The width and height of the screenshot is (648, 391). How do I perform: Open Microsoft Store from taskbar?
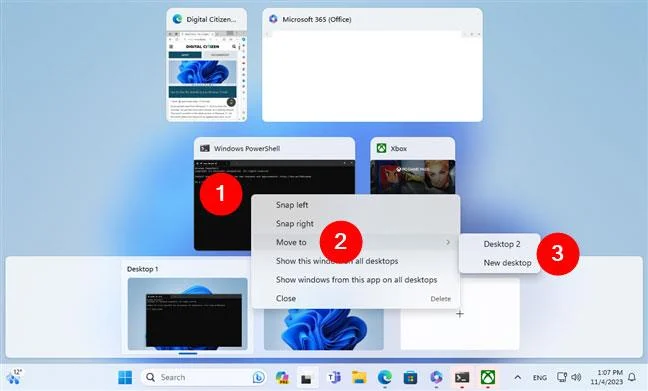click(x=410, y=377)
